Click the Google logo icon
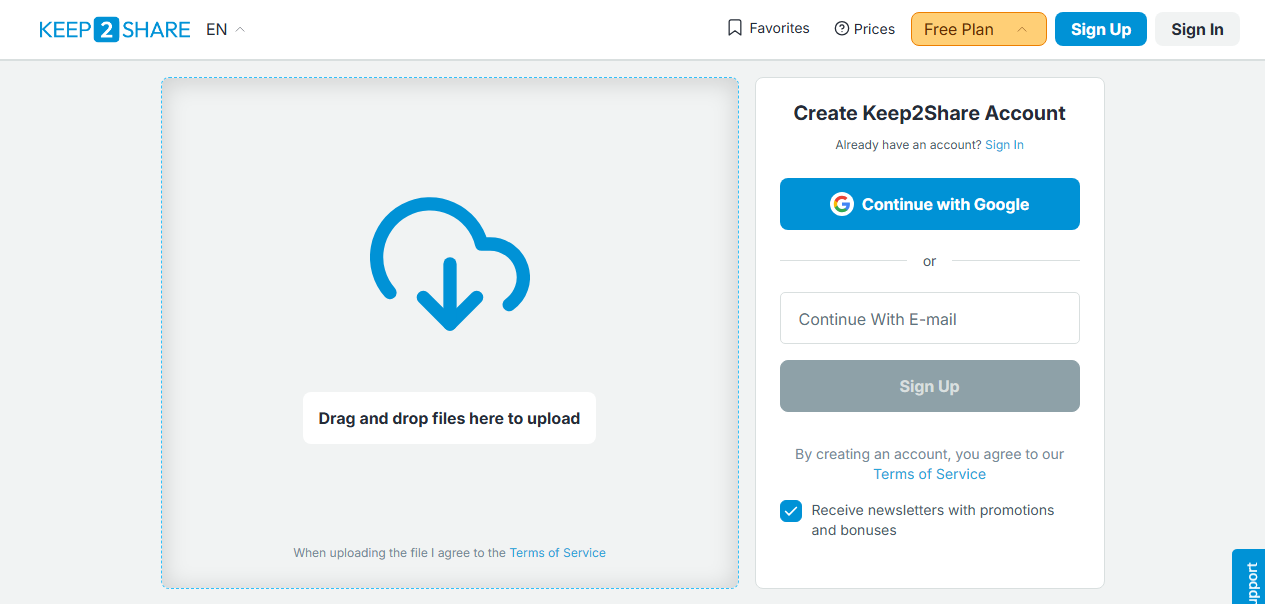This screenshot has width=1265, height=604. click(842, 204)
